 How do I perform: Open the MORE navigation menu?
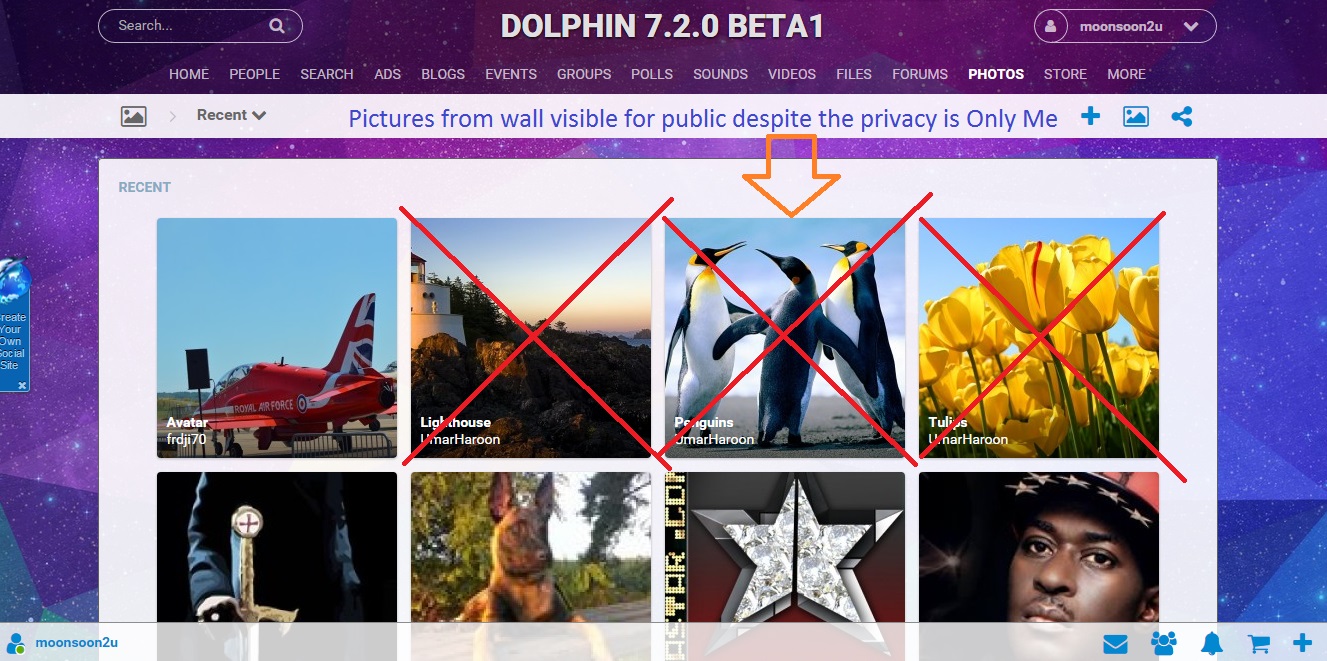pos(1126,74)
